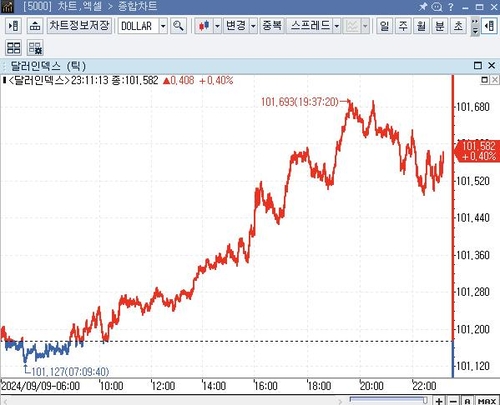Viewport: 500px width, 405px height.
Task: Click the 2024/09/09-06:00 date axis label
Action: [41, 386]
